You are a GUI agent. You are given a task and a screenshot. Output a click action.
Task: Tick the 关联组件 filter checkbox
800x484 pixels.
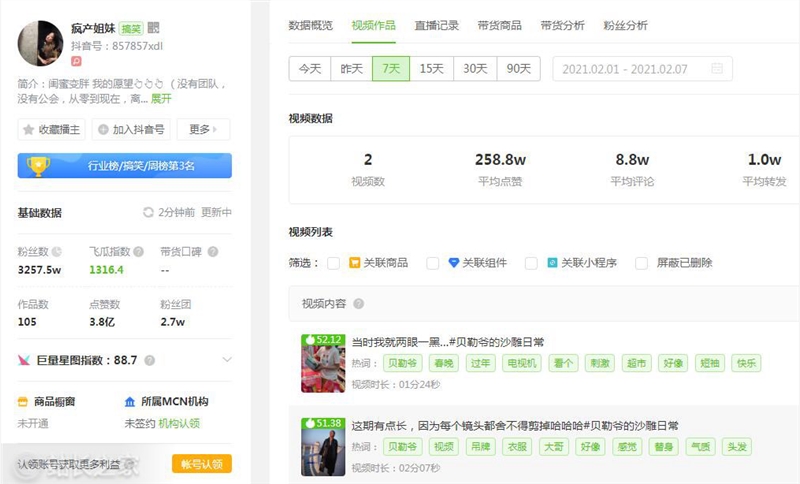click(x=433, y=263)
